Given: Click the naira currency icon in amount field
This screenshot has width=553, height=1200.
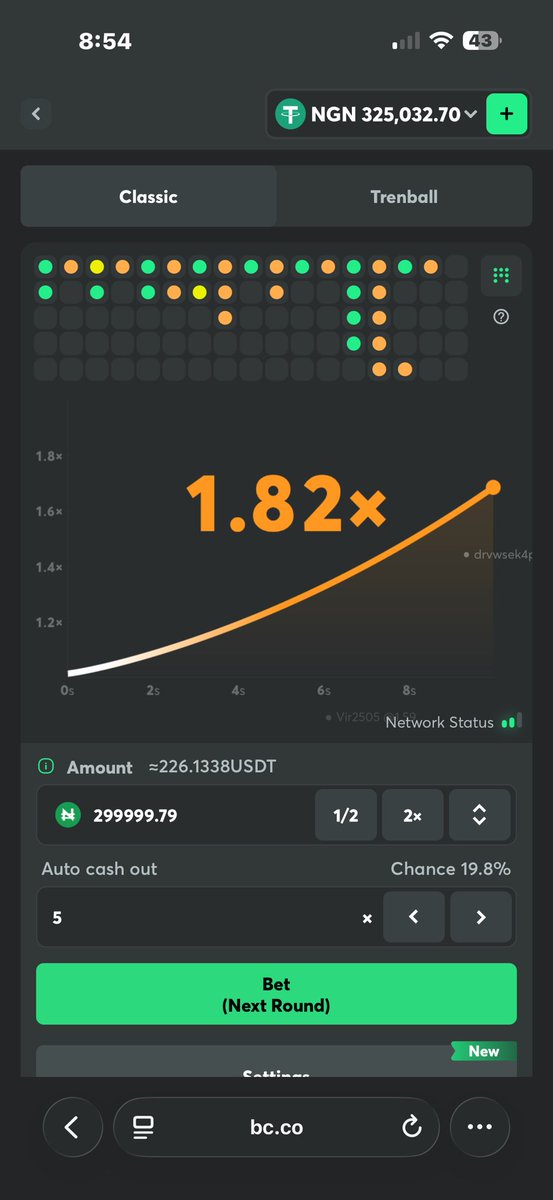Looking at the screenshot, I should [68, 815].
